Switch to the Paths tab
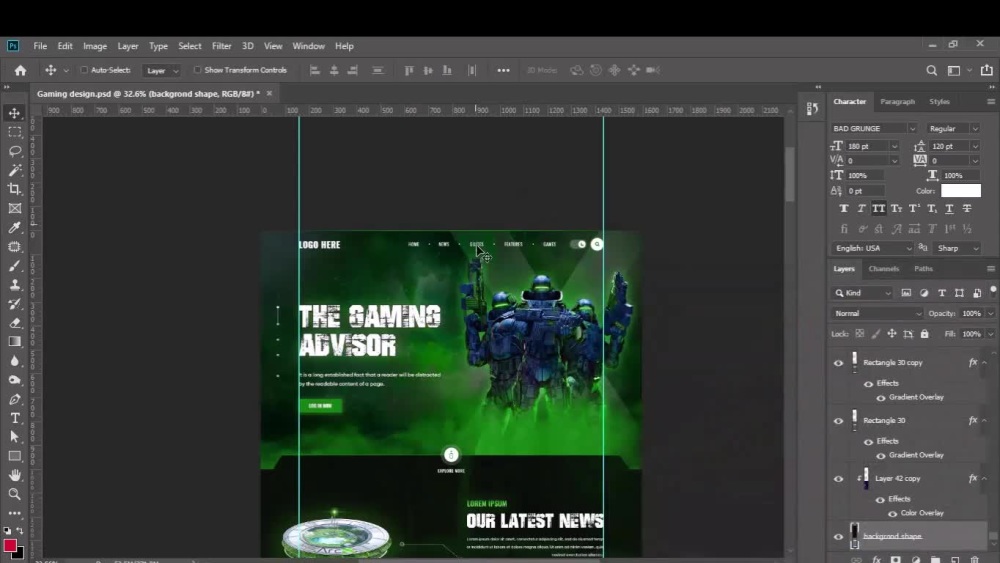 [x=923, y=269]
